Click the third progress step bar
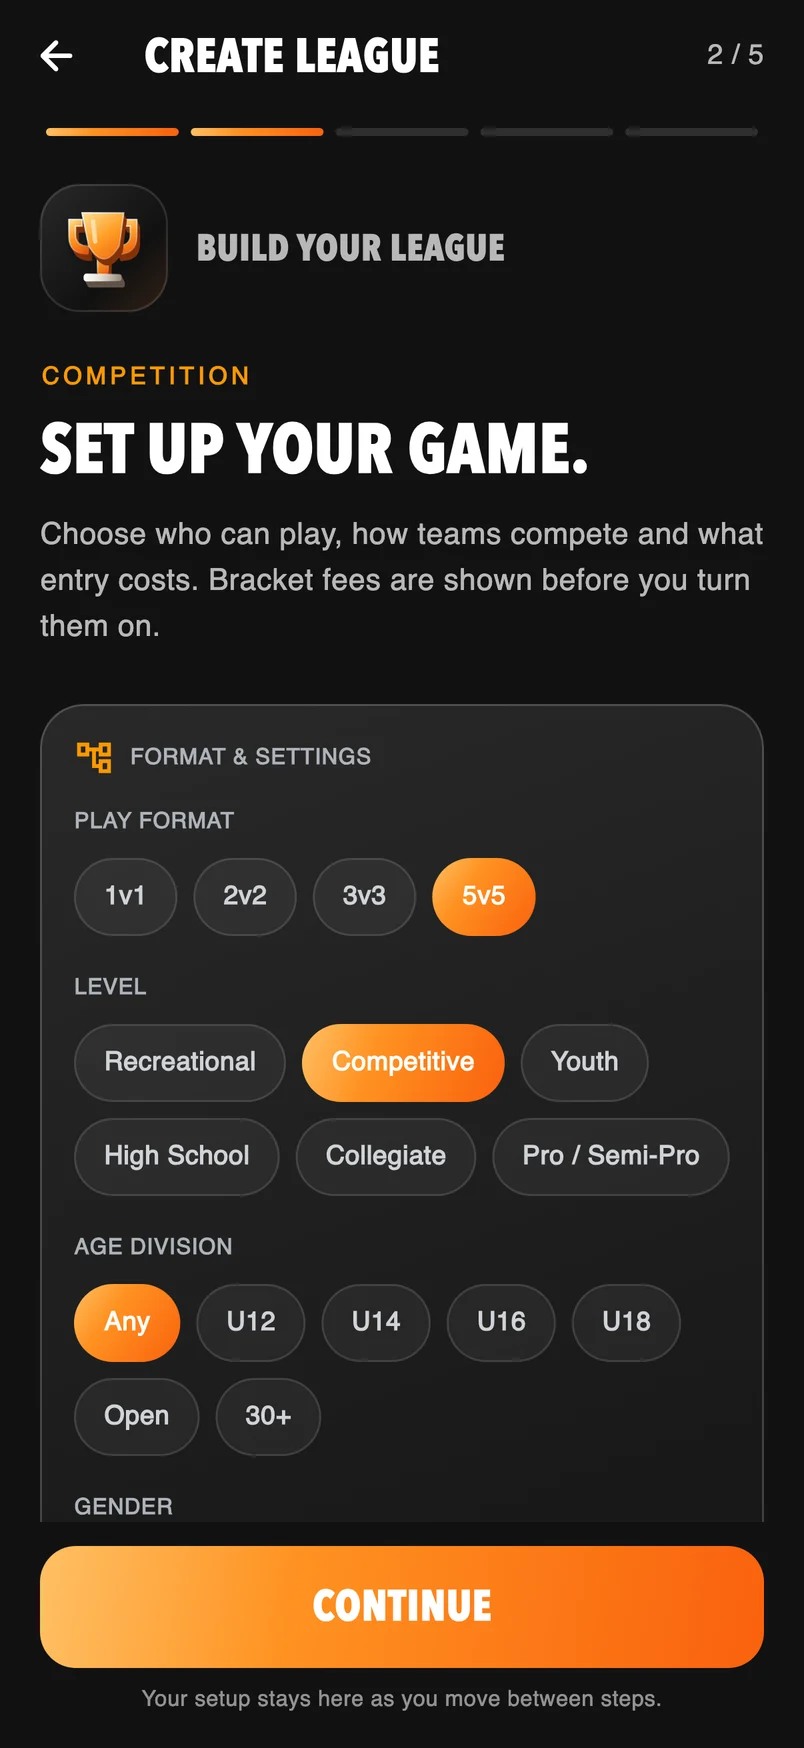The image size is (804, 1748). tap(402, 132)
